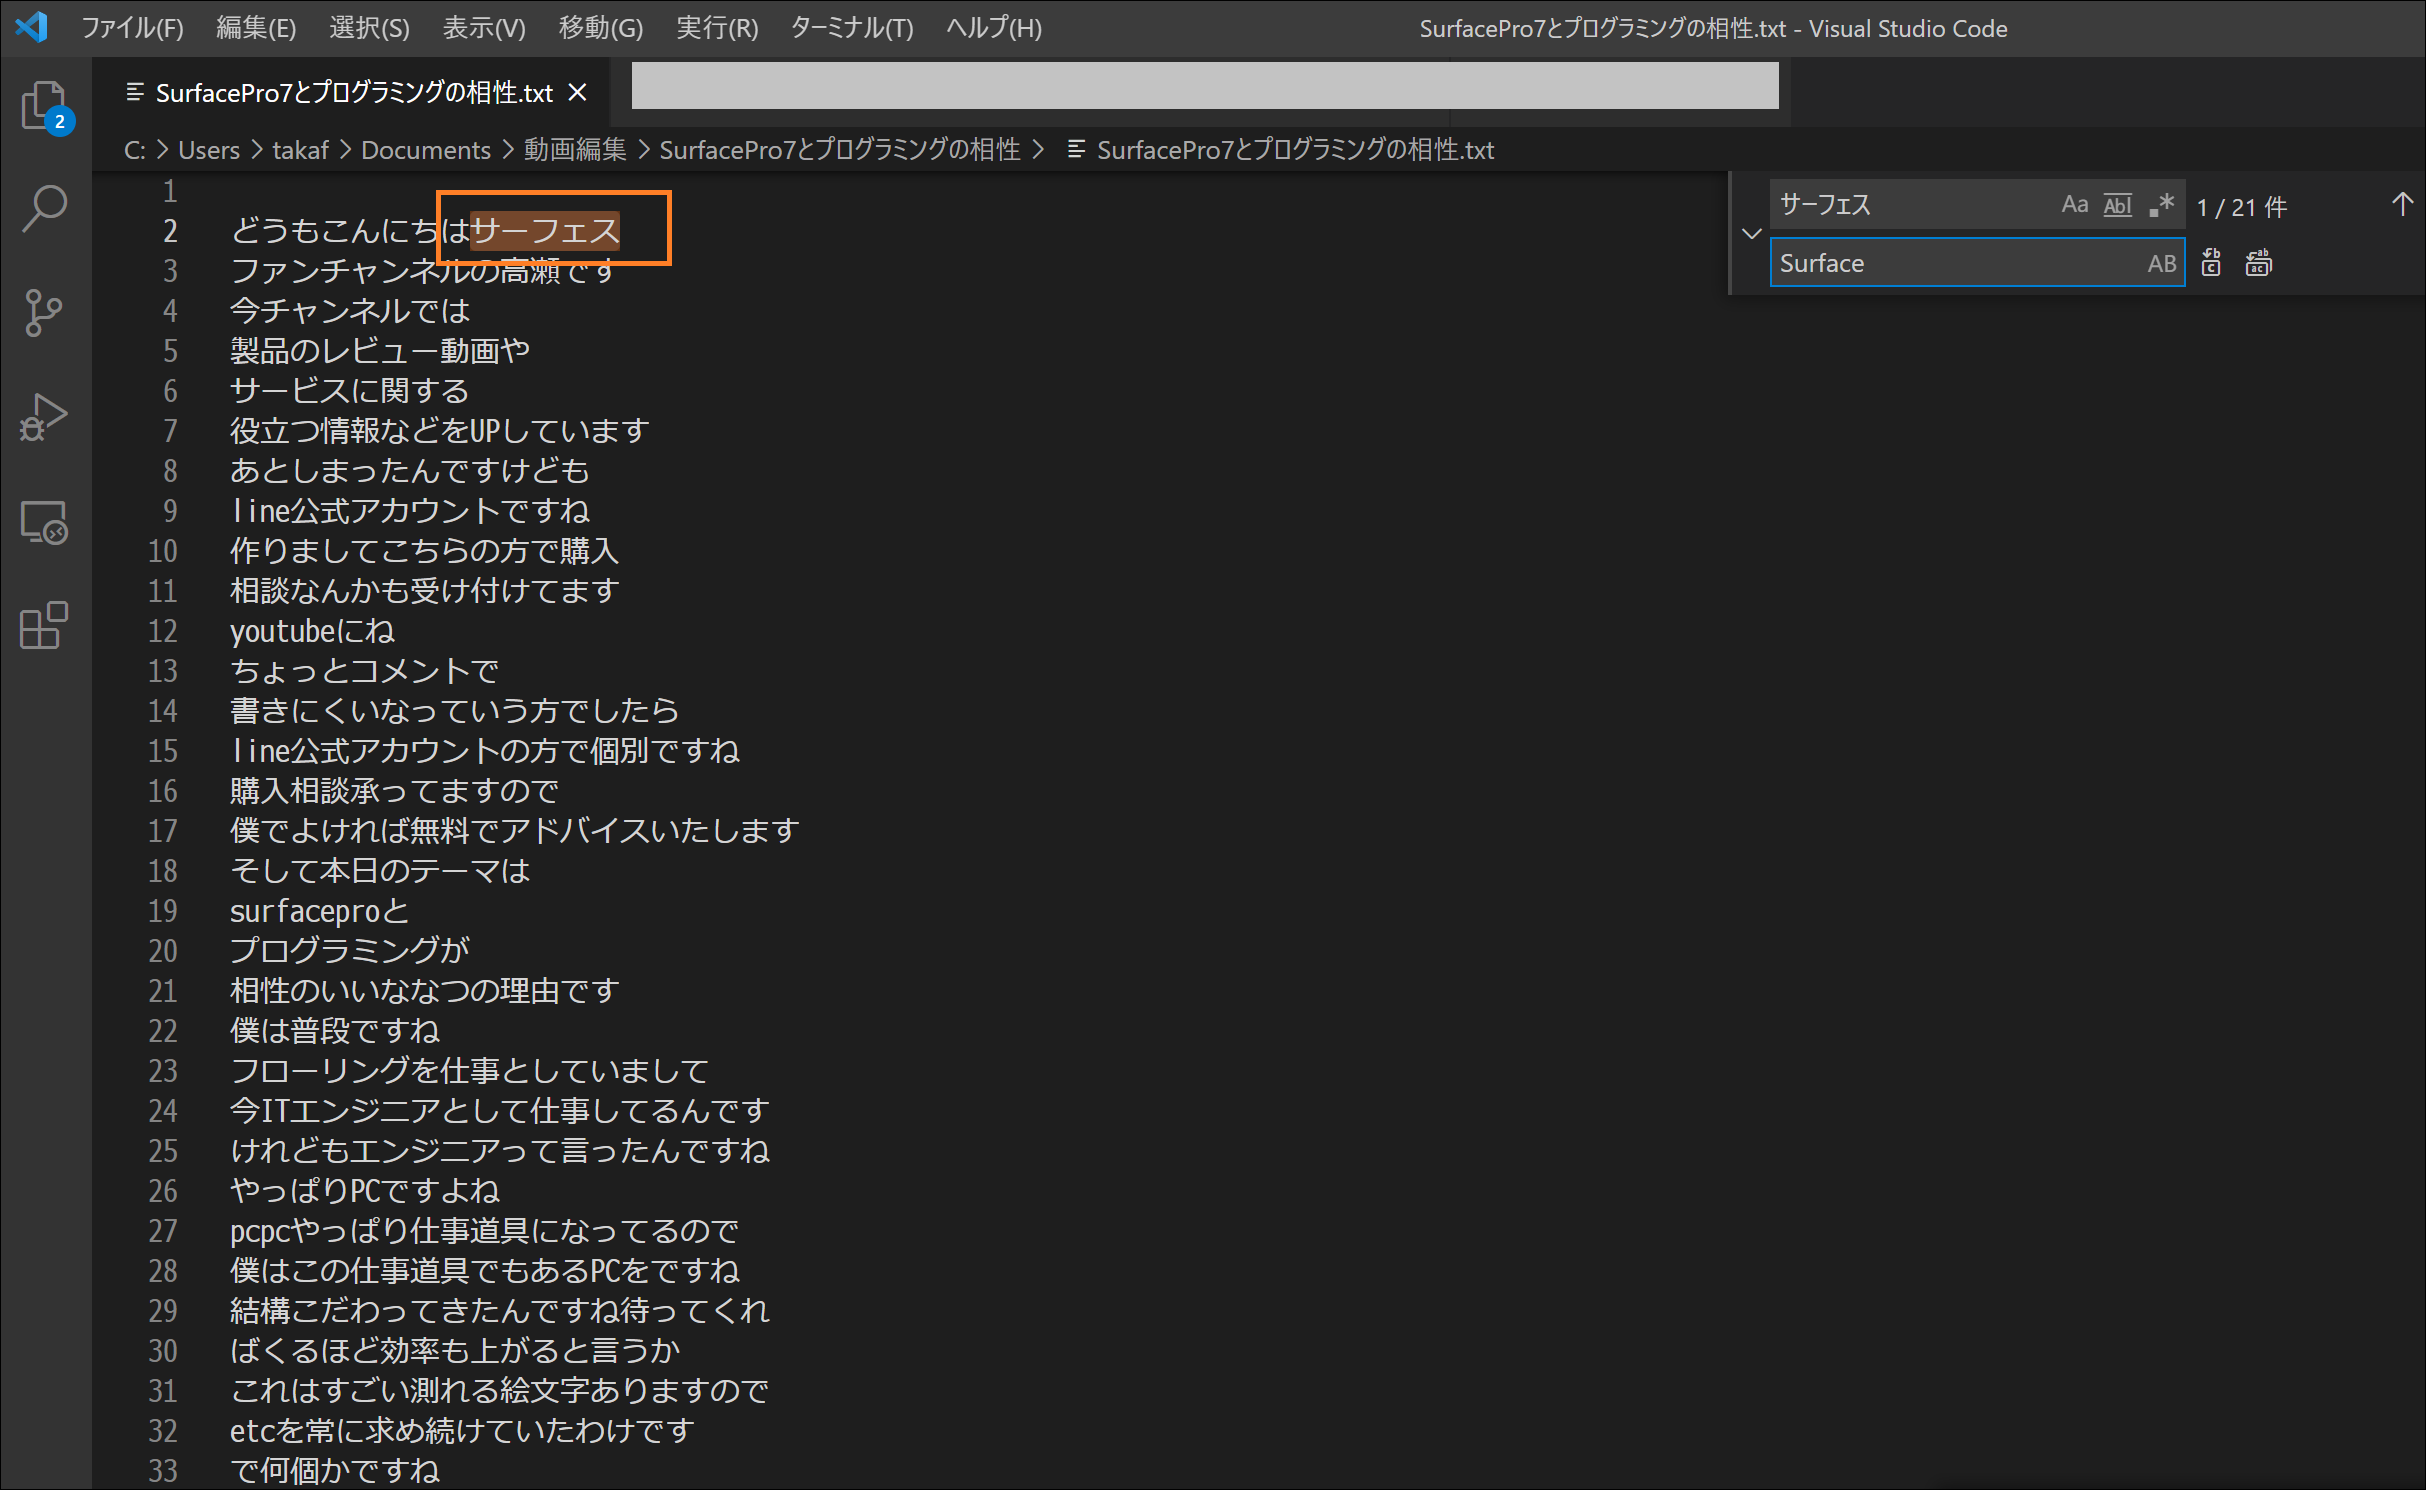This screenshot has height=1490, width=2426.
Task: Open the Search view in activity bar
Action: [x=45, y=209]
